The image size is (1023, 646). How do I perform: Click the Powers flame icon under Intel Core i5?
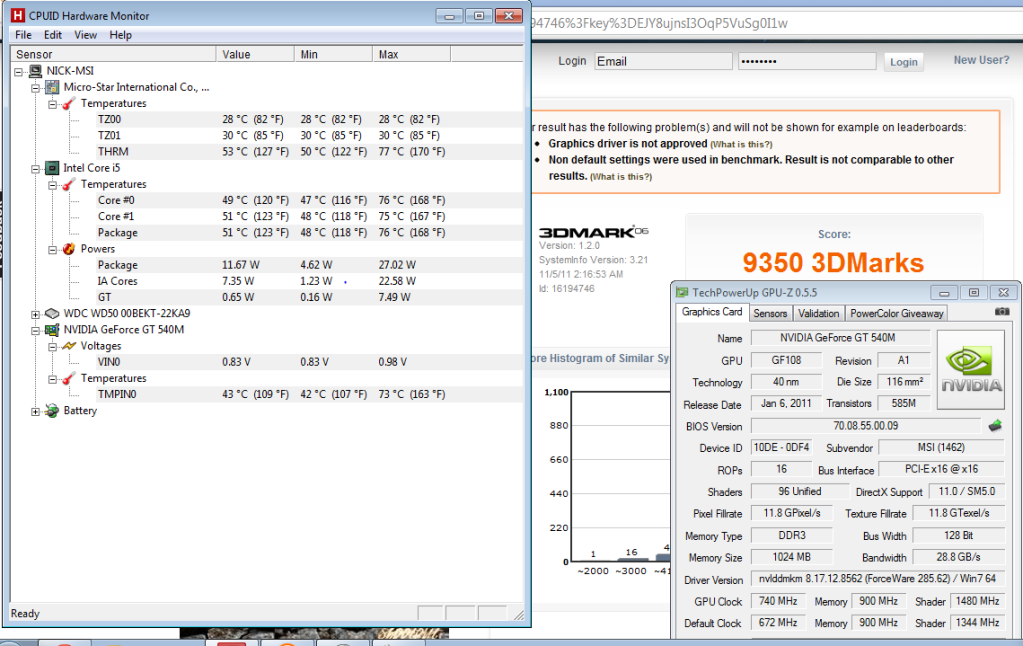[x=69, y=249]
